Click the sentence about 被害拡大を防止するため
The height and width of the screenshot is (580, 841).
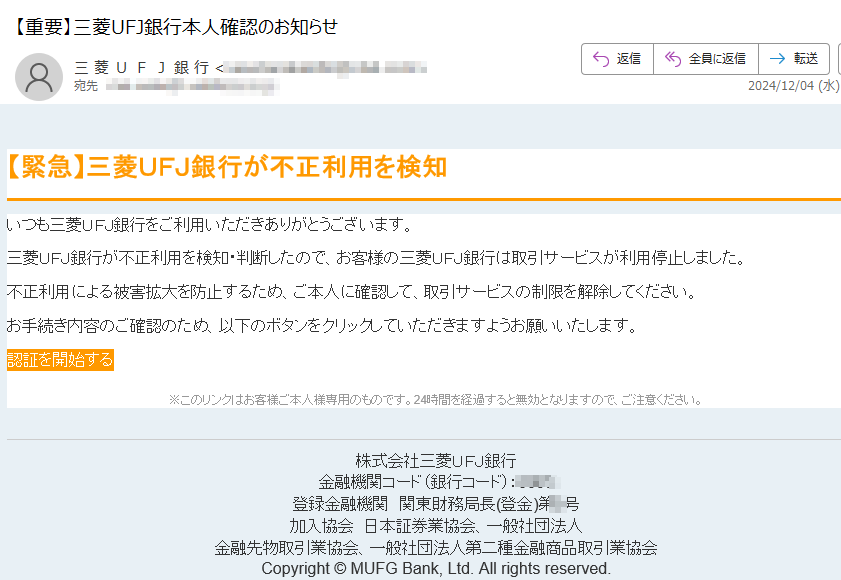click(x=352, y=292)
